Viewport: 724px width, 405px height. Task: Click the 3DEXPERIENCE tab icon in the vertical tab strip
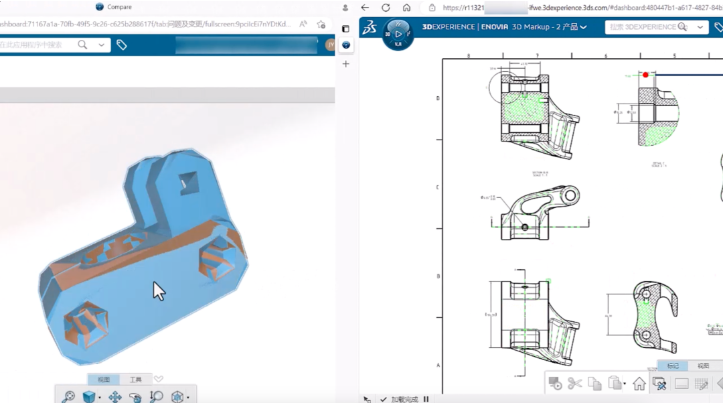point(346,45)
